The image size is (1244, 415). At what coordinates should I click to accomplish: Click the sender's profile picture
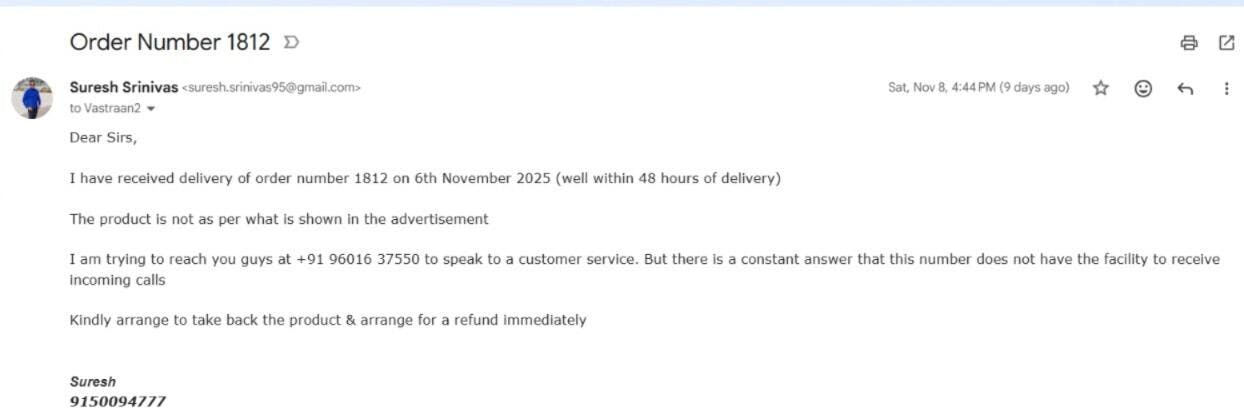pos(32,97)
